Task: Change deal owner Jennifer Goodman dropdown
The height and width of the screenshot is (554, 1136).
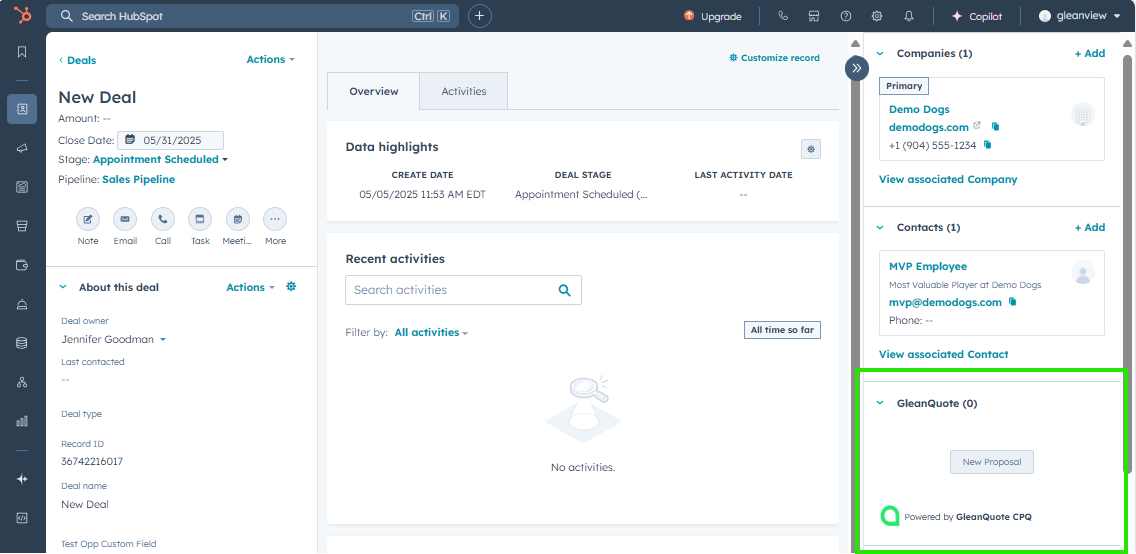Action: tap(114, 339)
